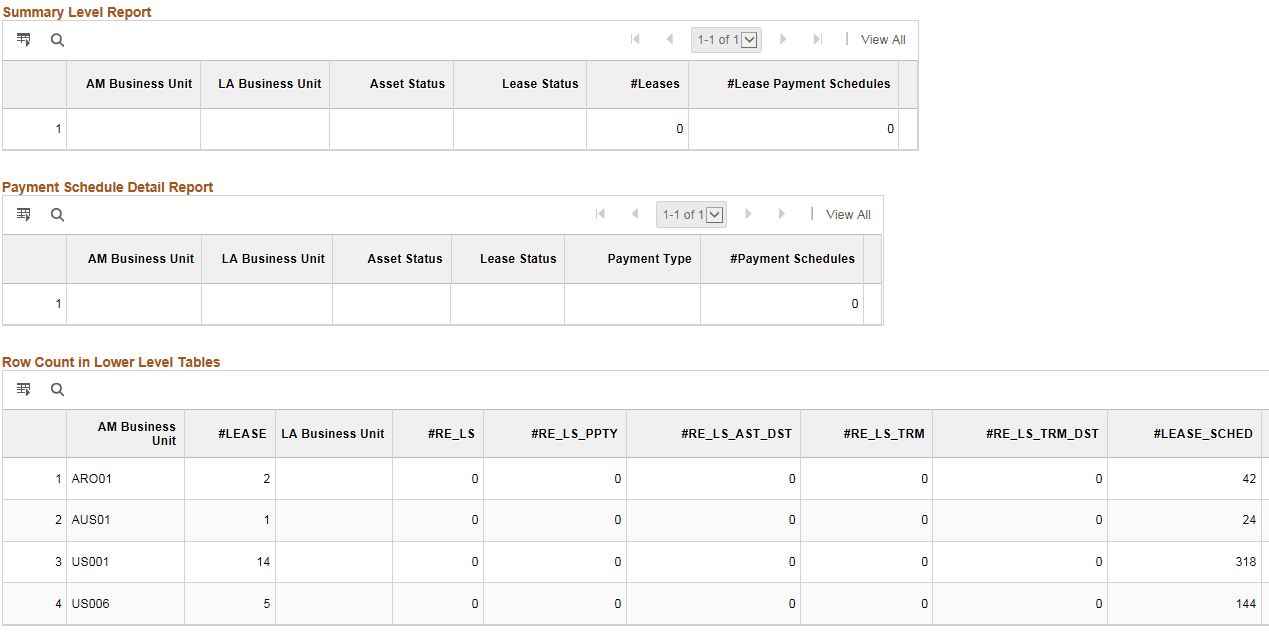
Task: Click the previous arrow in Payment Schedule Detail pager
Action: click(635, 214)
